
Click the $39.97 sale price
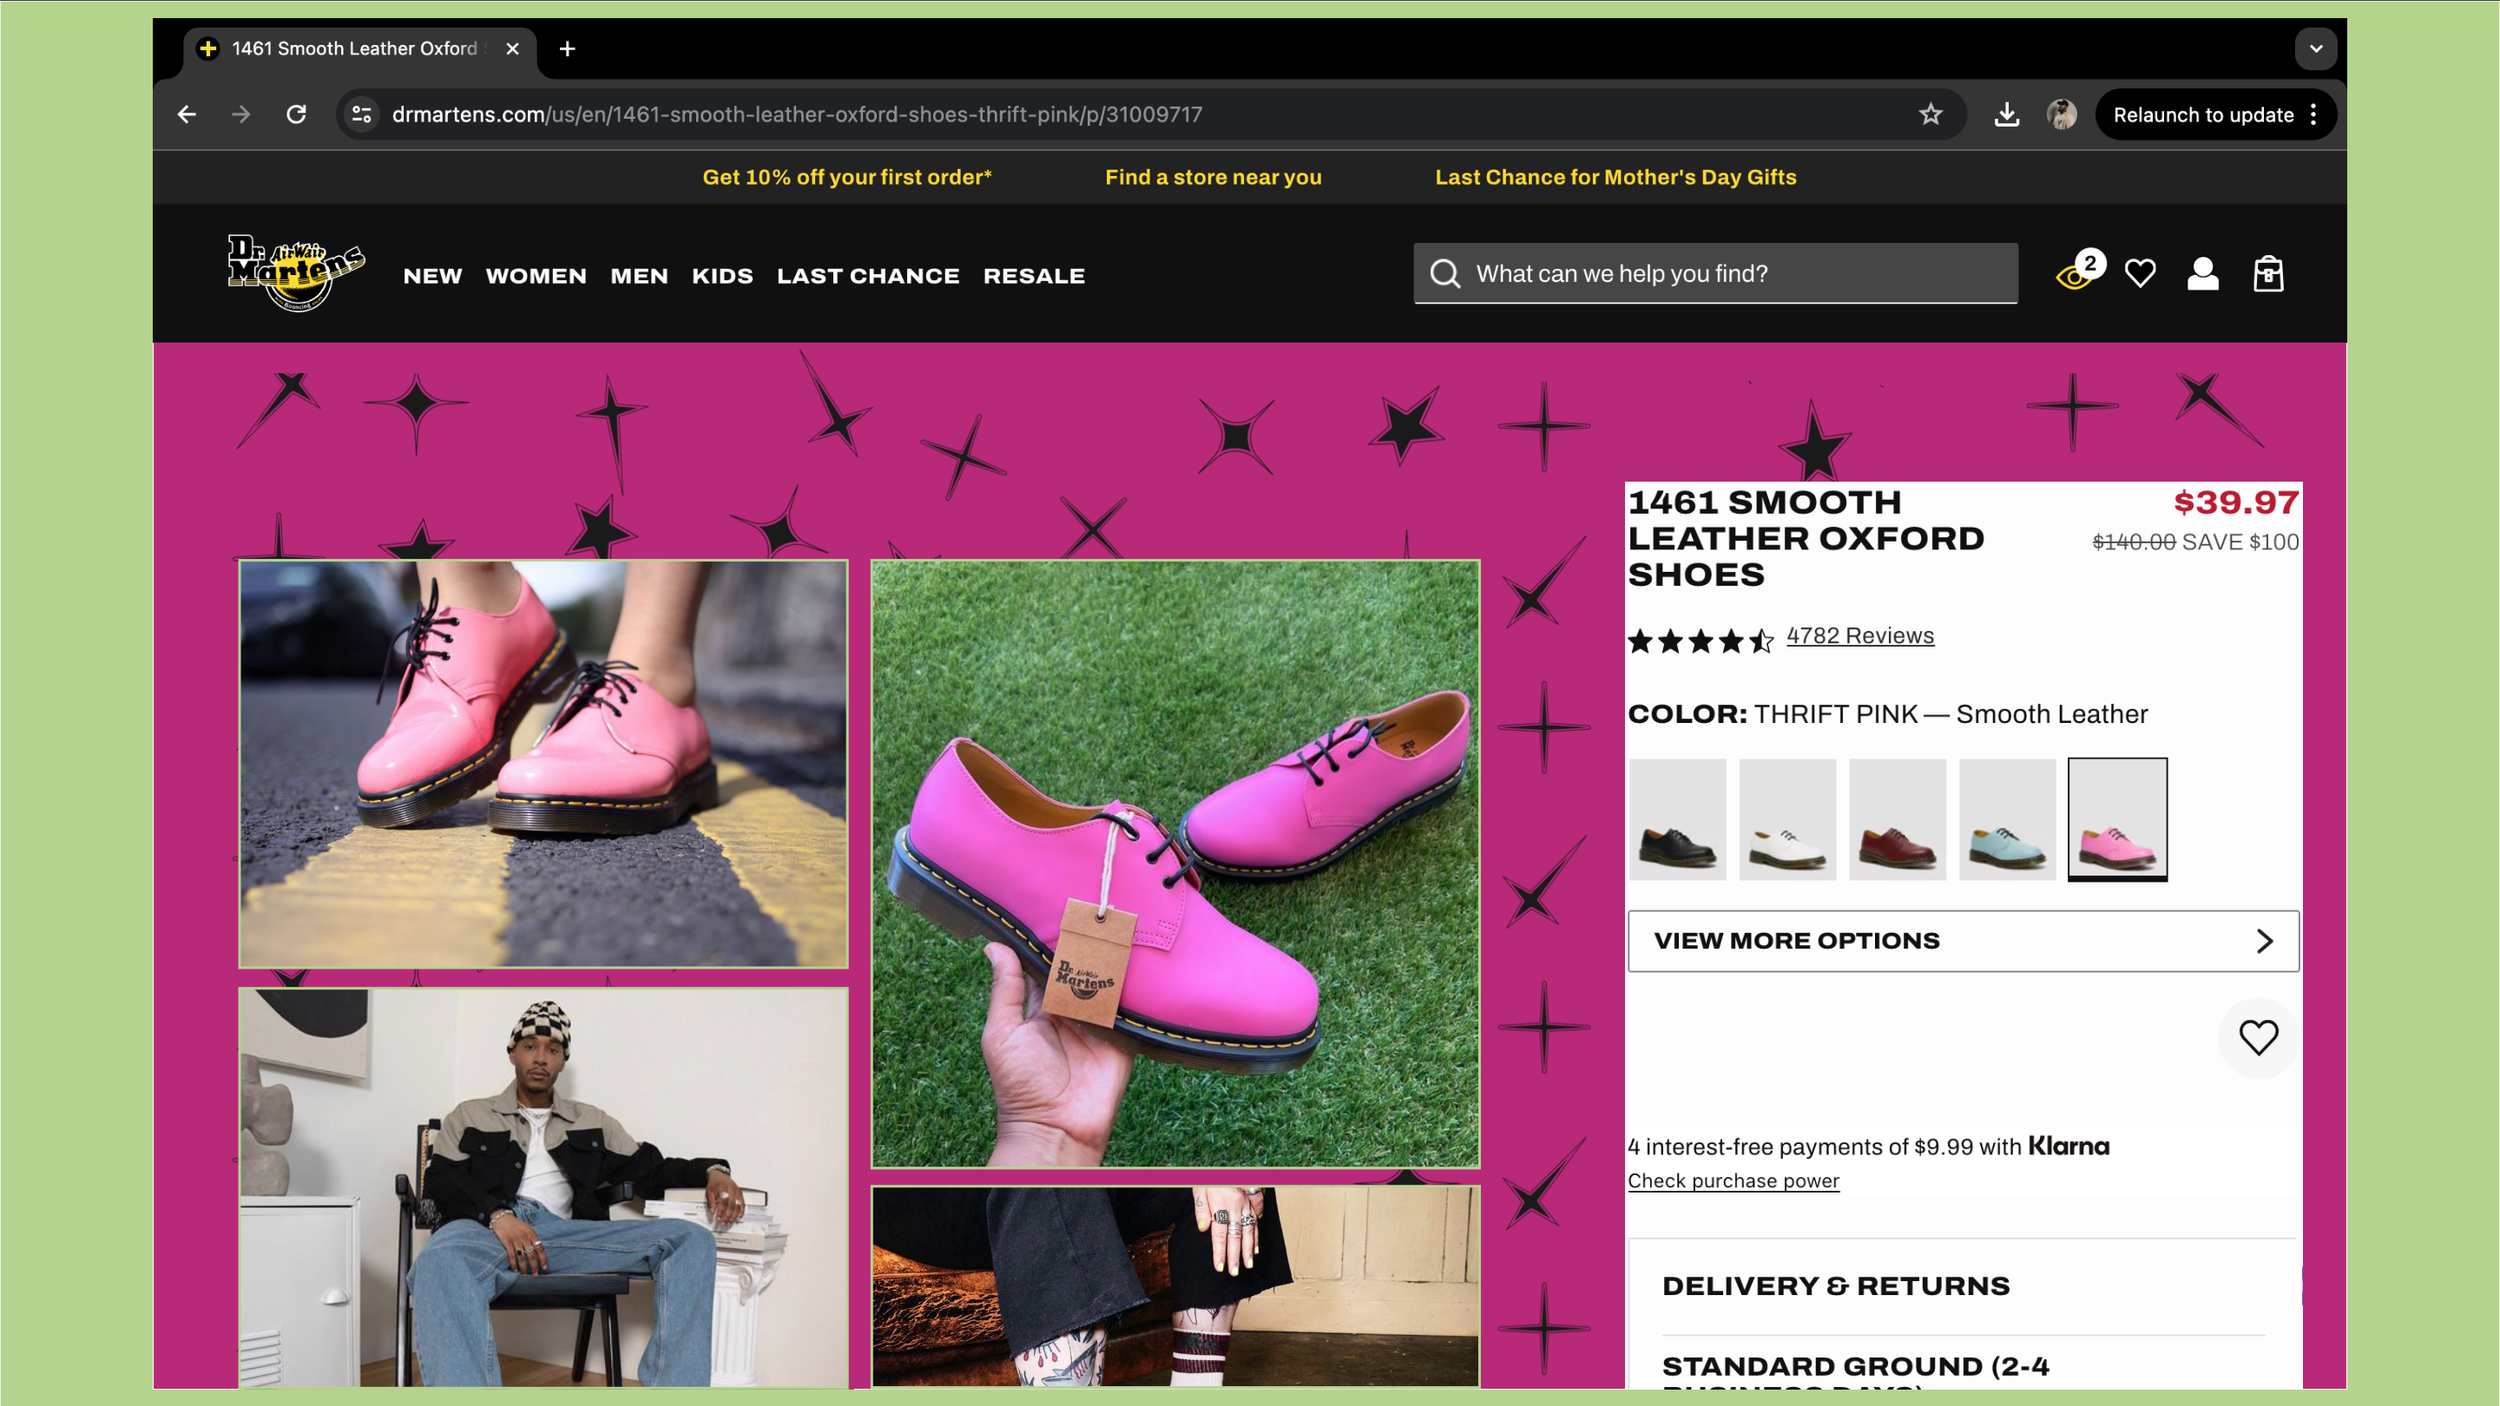point(2236,502)
